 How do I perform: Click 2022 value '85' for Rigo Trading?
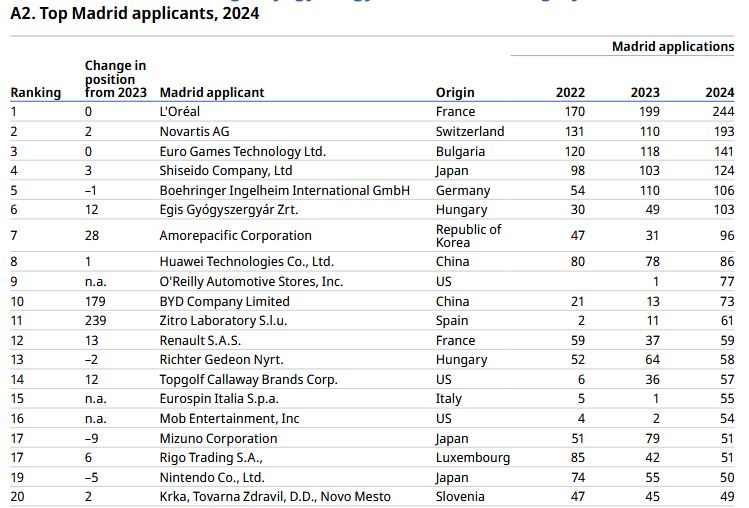click(x=578, y=458)
